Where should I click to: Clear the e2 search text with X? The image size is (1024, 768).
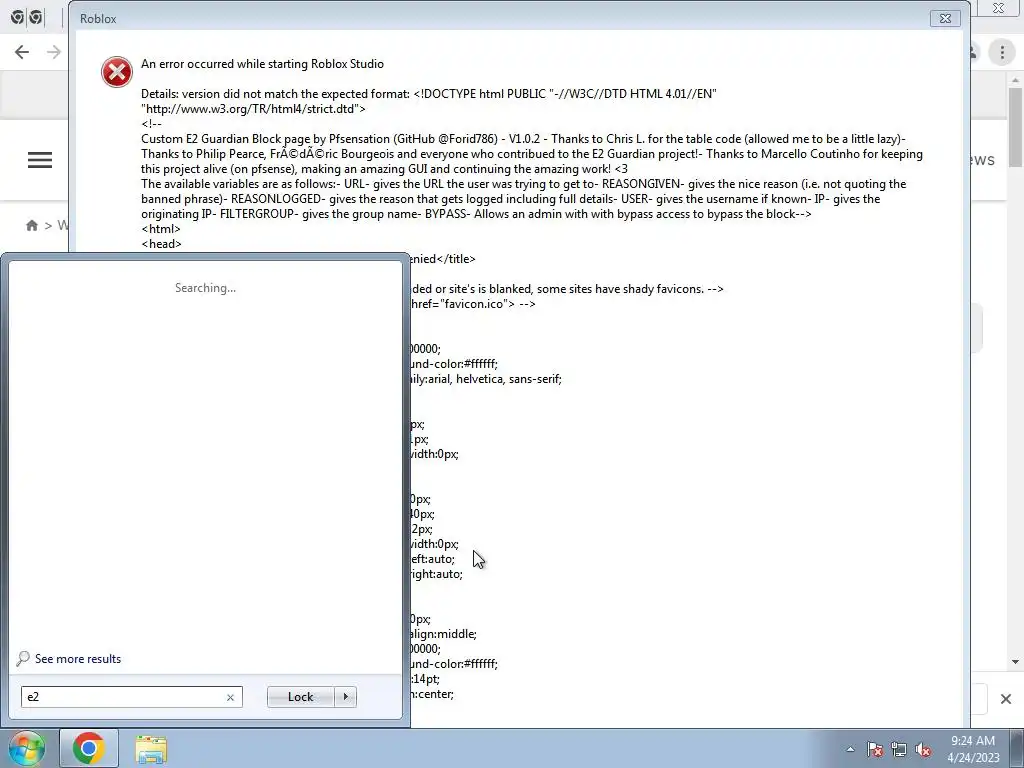click(x=230, y=697)
